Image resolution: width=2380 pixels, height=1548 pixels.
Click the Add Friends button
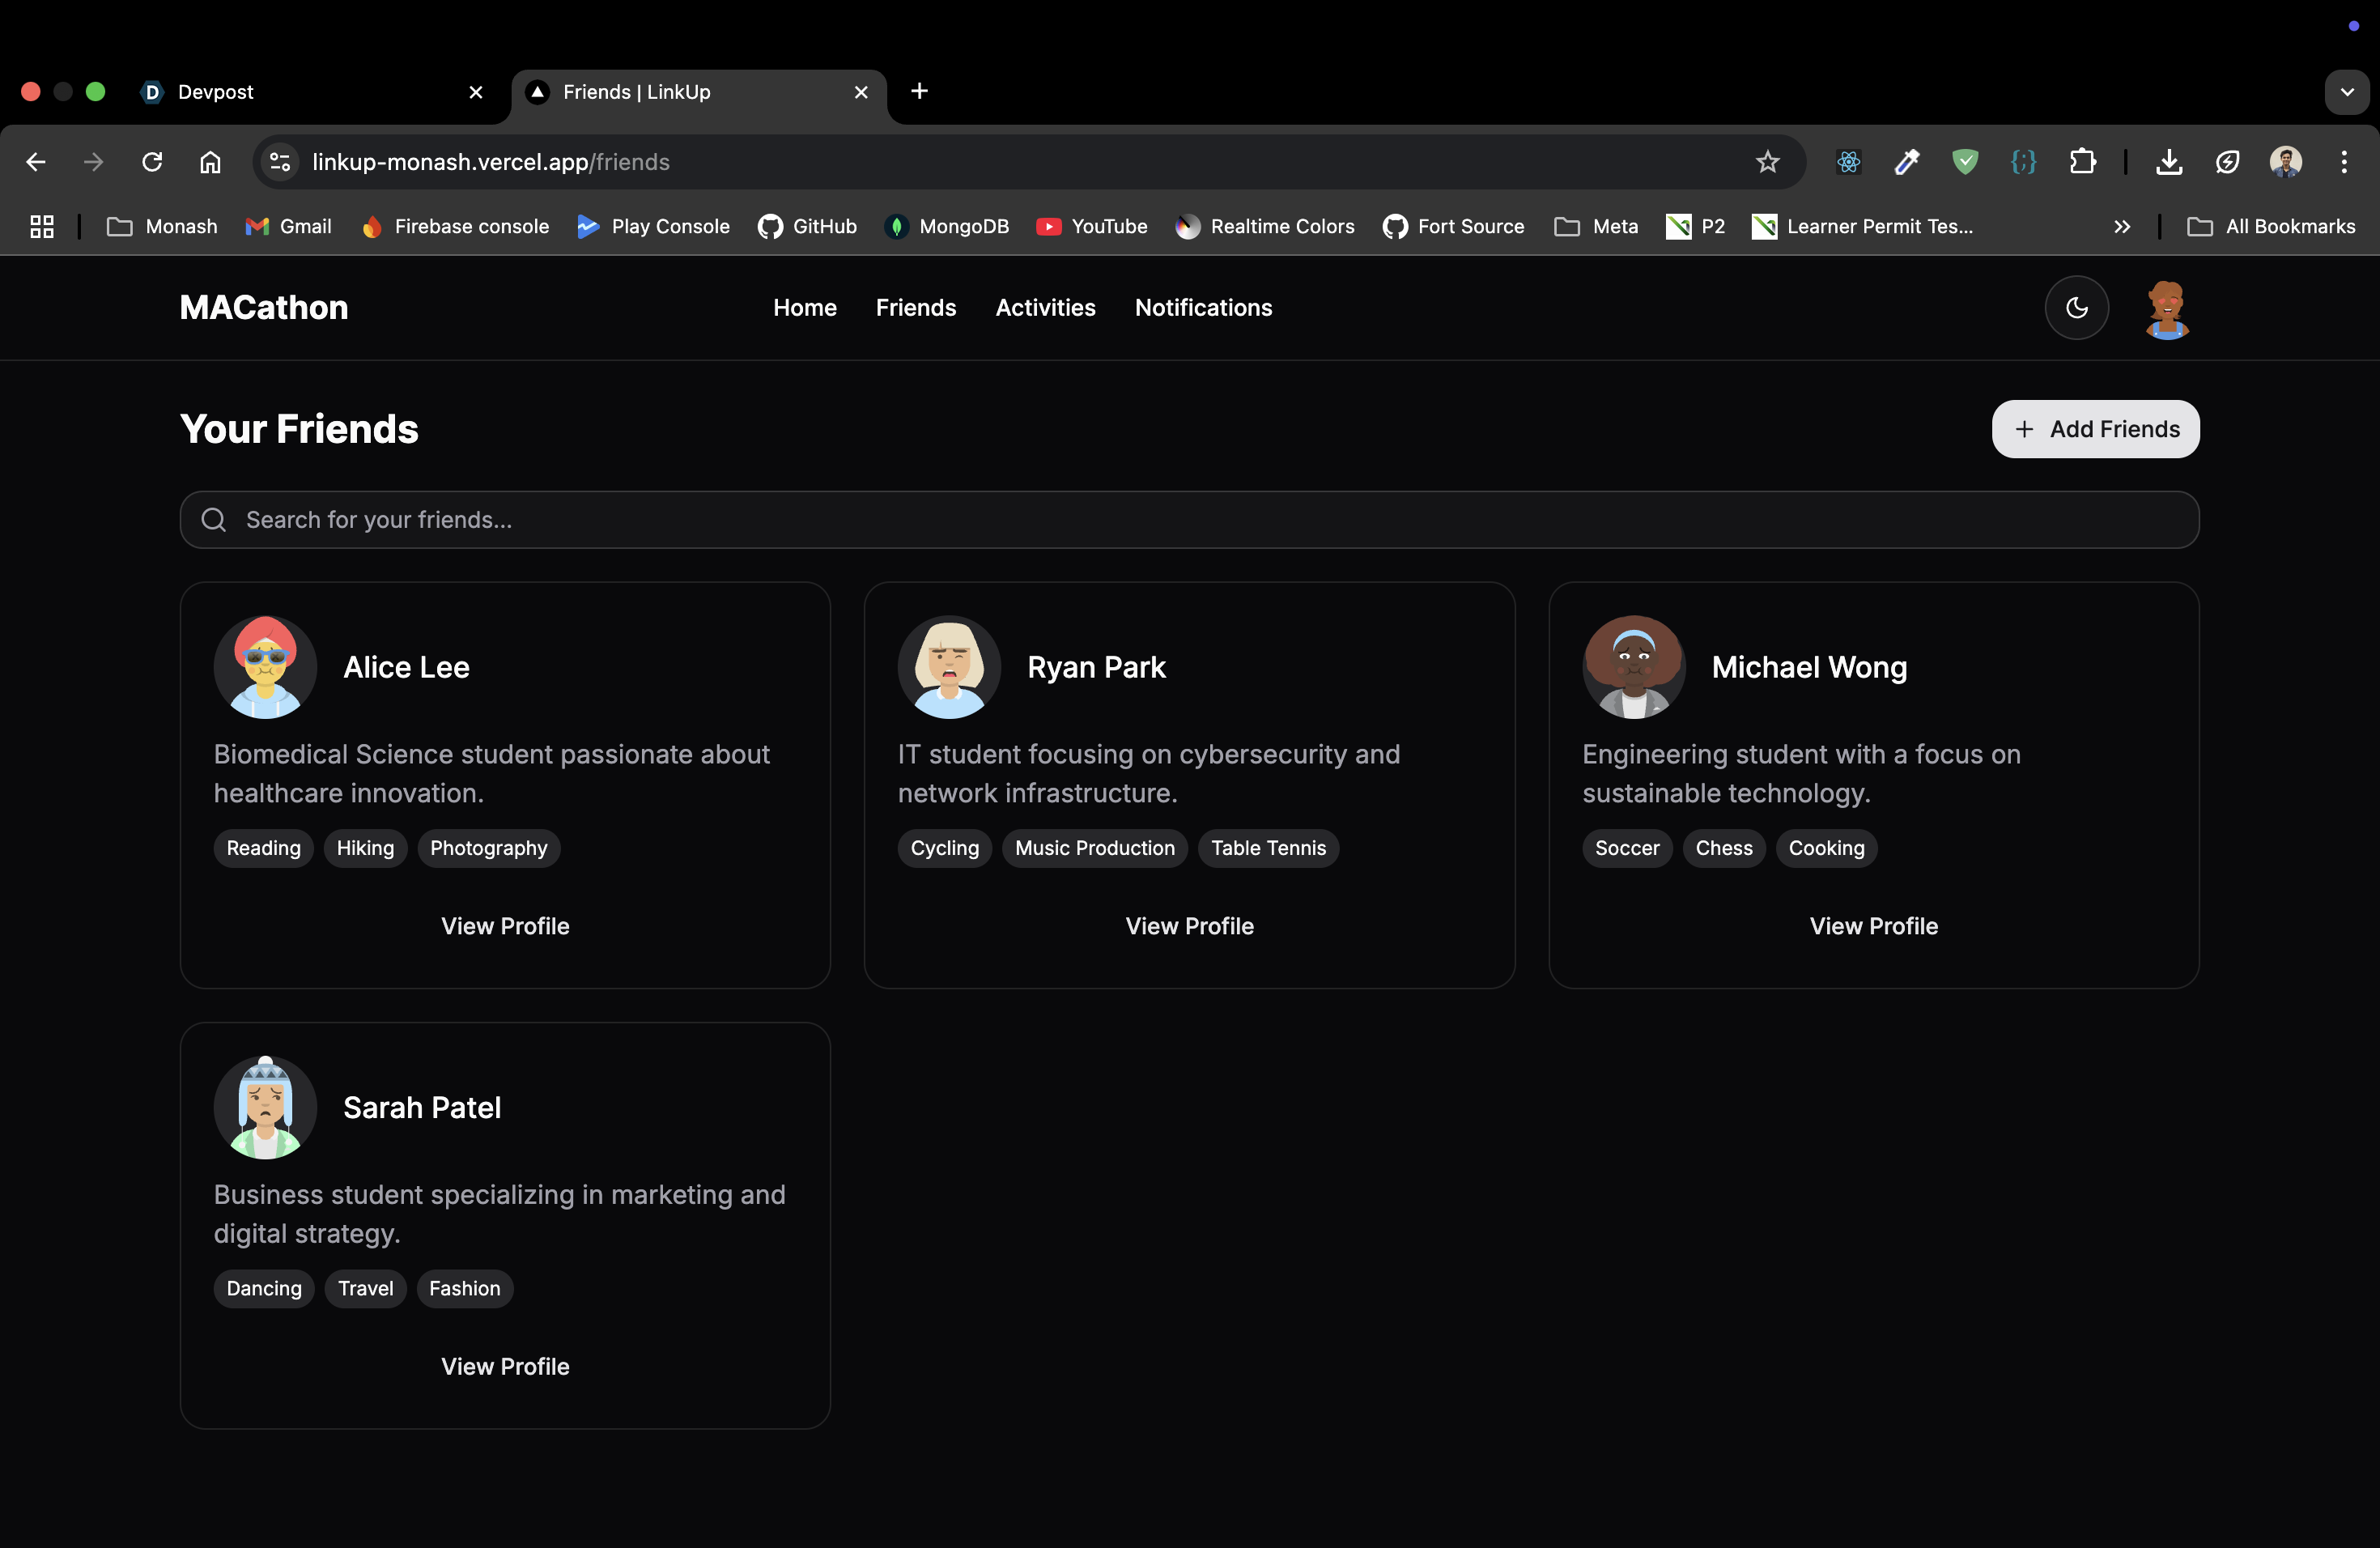coord(2095,429)
